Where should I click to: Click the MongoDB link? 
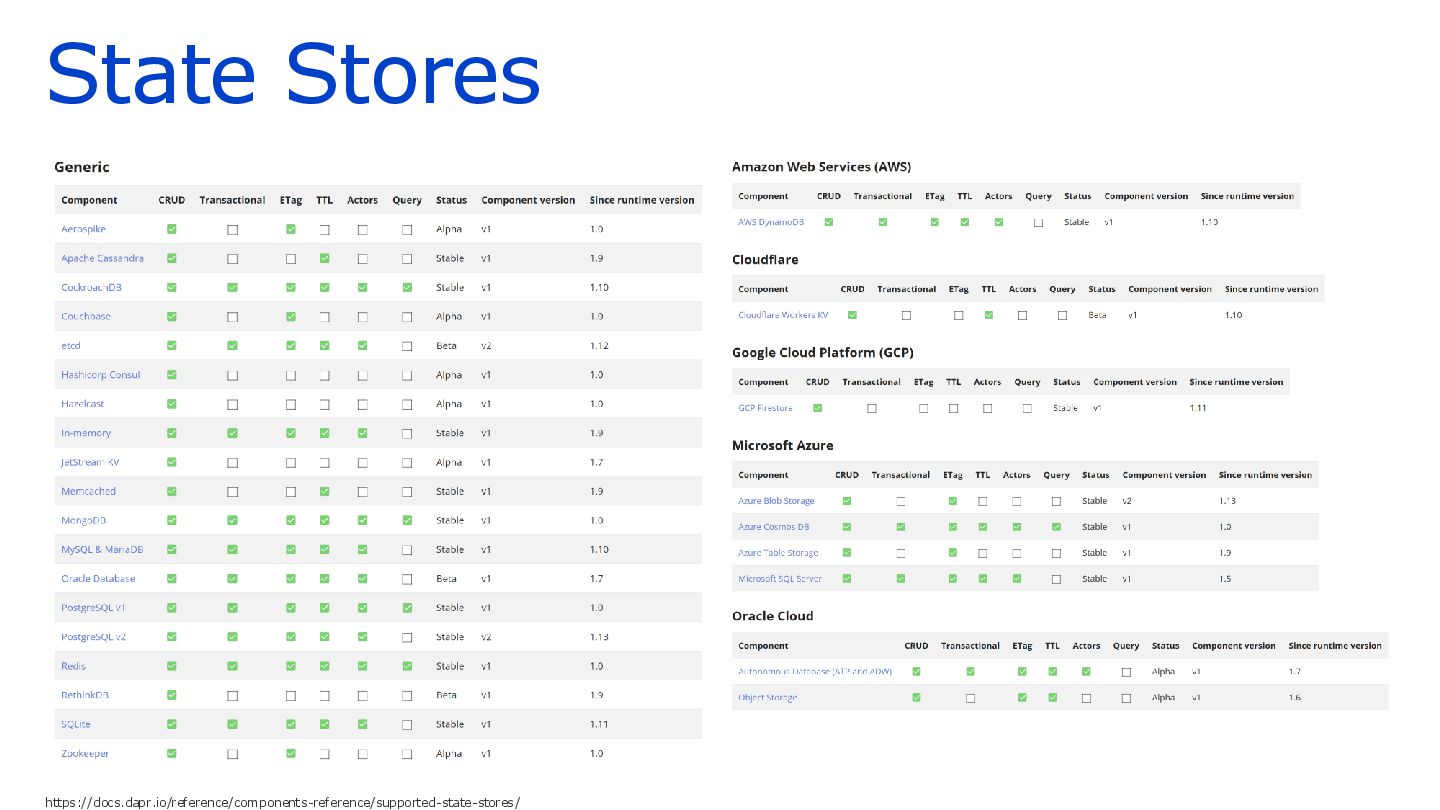[83, 520]
